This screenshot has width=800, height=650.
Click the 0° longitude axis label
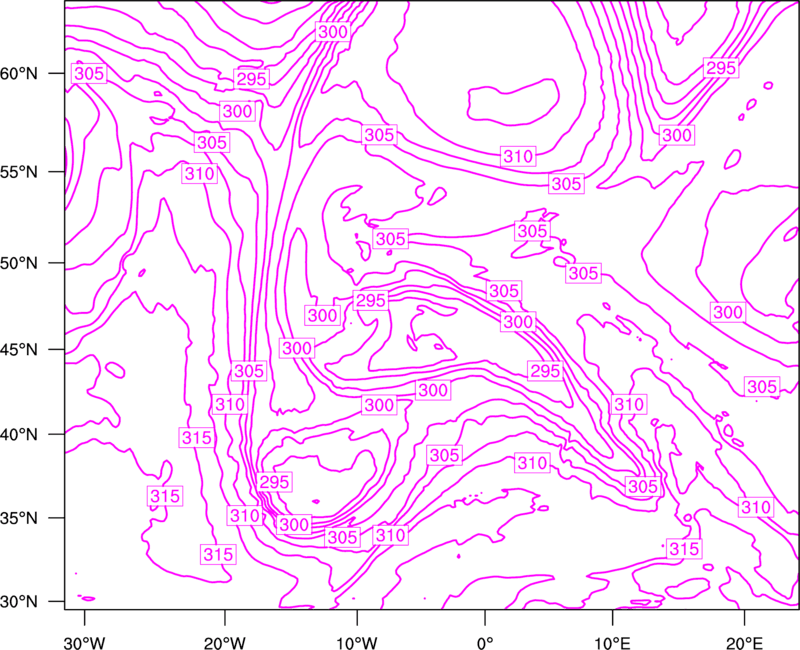485,642
